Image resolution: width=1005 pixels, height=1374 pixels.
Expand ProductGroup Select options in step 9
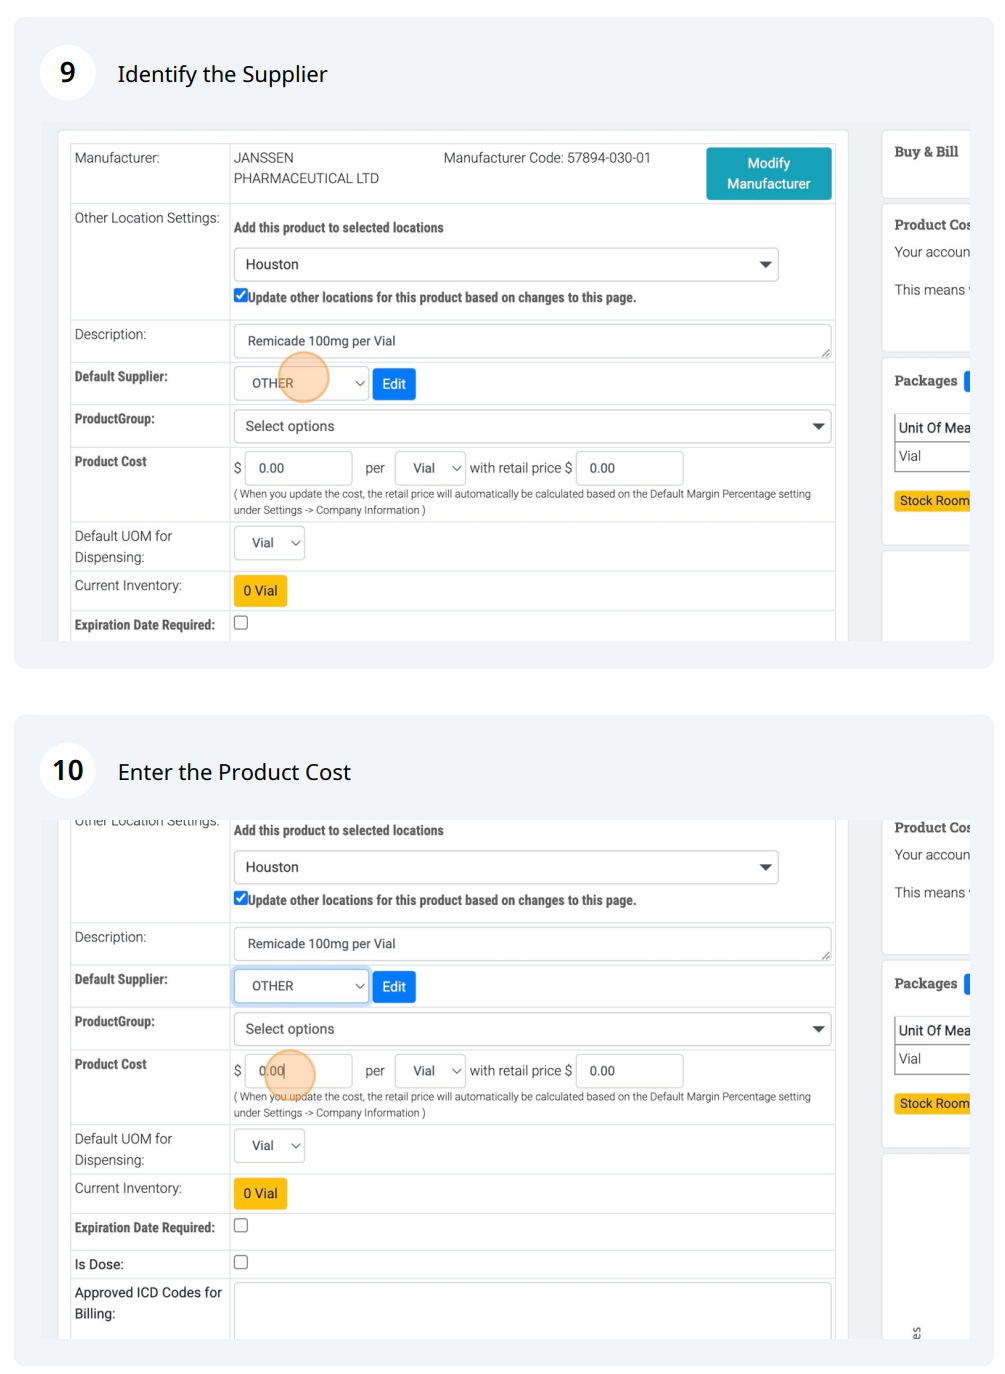pos(532,426)
